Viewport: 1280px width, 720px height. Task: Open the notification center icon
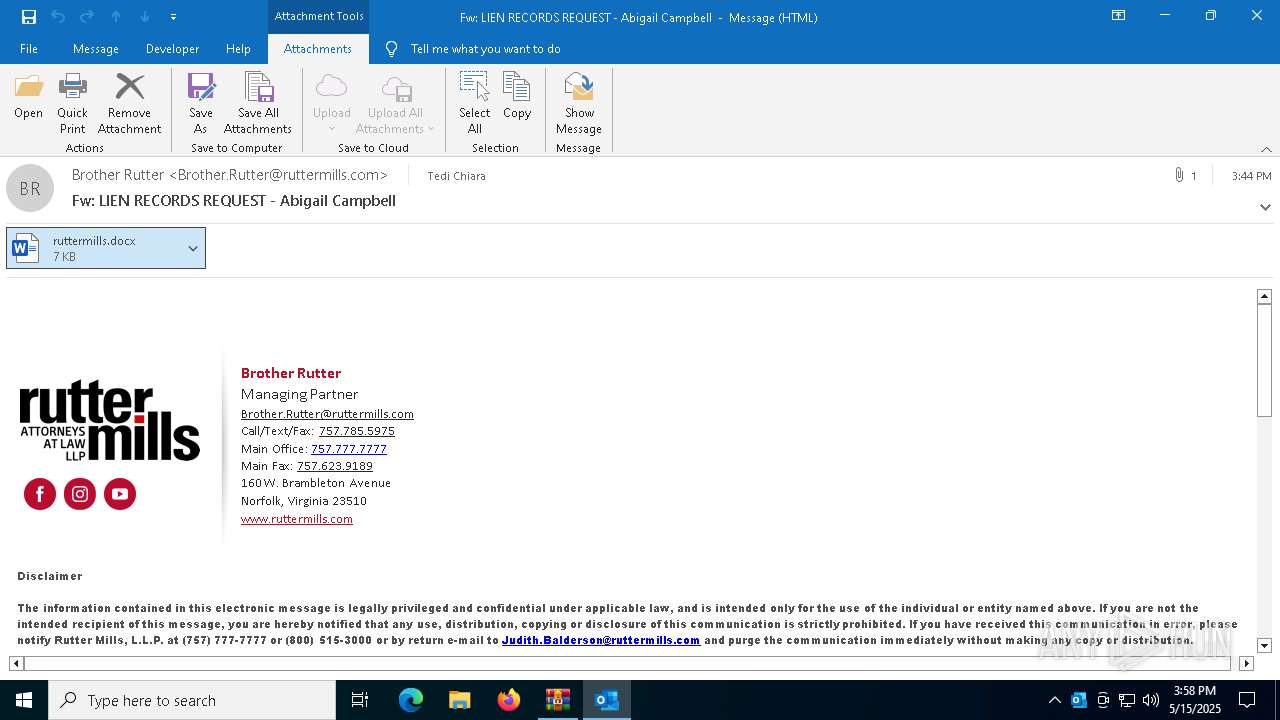pos(1247,700)
